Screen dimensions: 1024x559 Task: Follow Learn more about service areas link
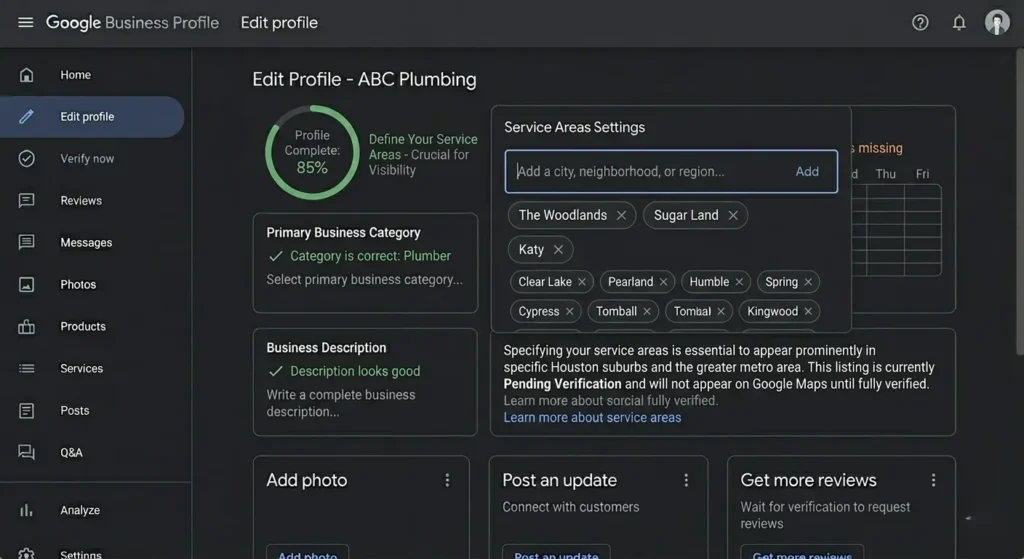[x=592, y=418]
